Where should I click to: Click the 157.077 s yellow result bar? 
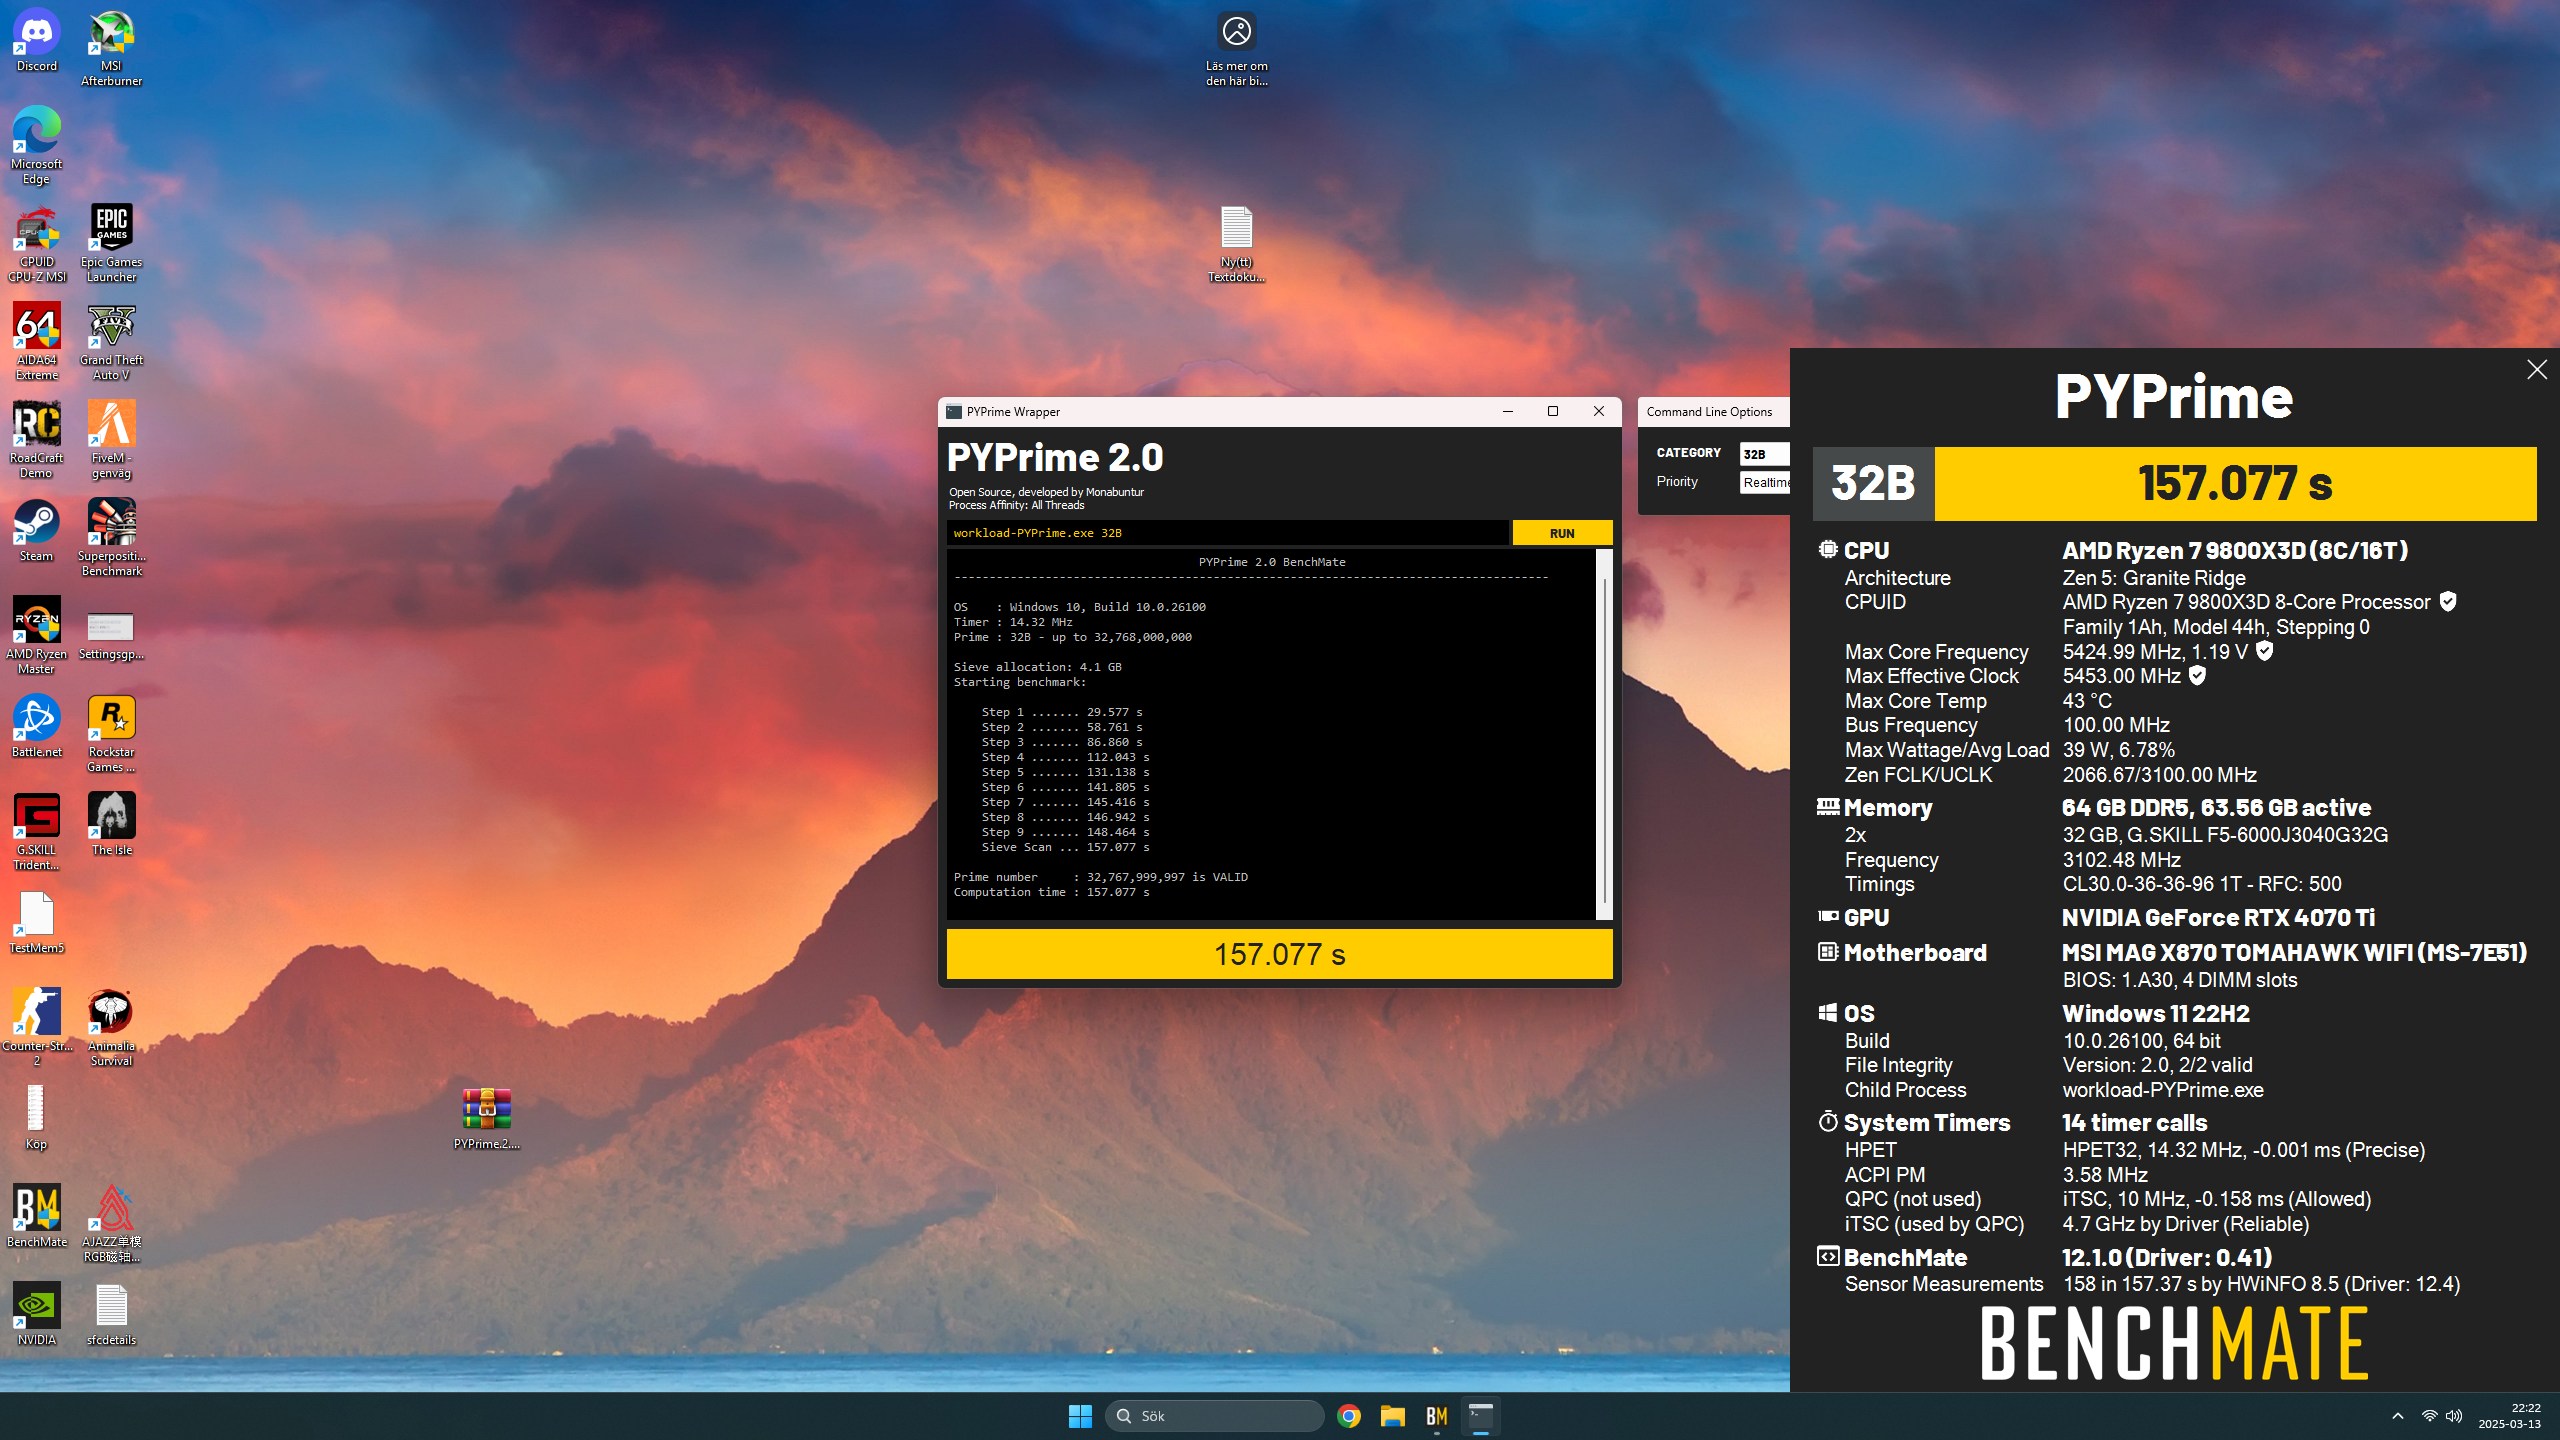pos(1279,954)
